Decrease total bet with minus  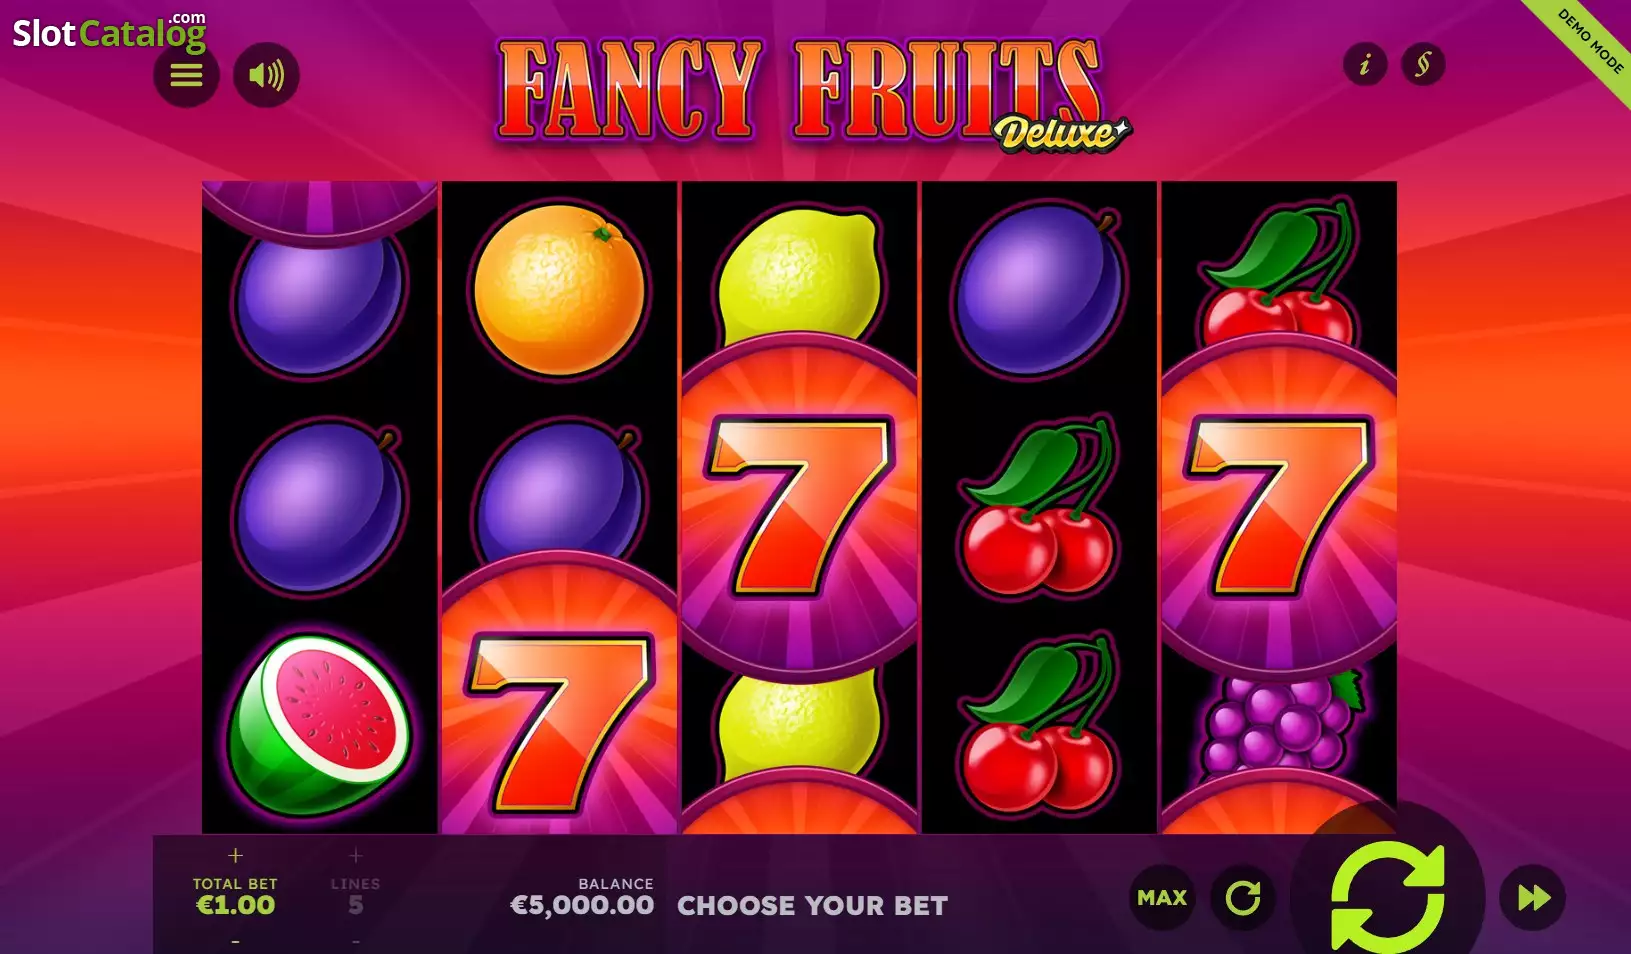(x=235, y=941)
